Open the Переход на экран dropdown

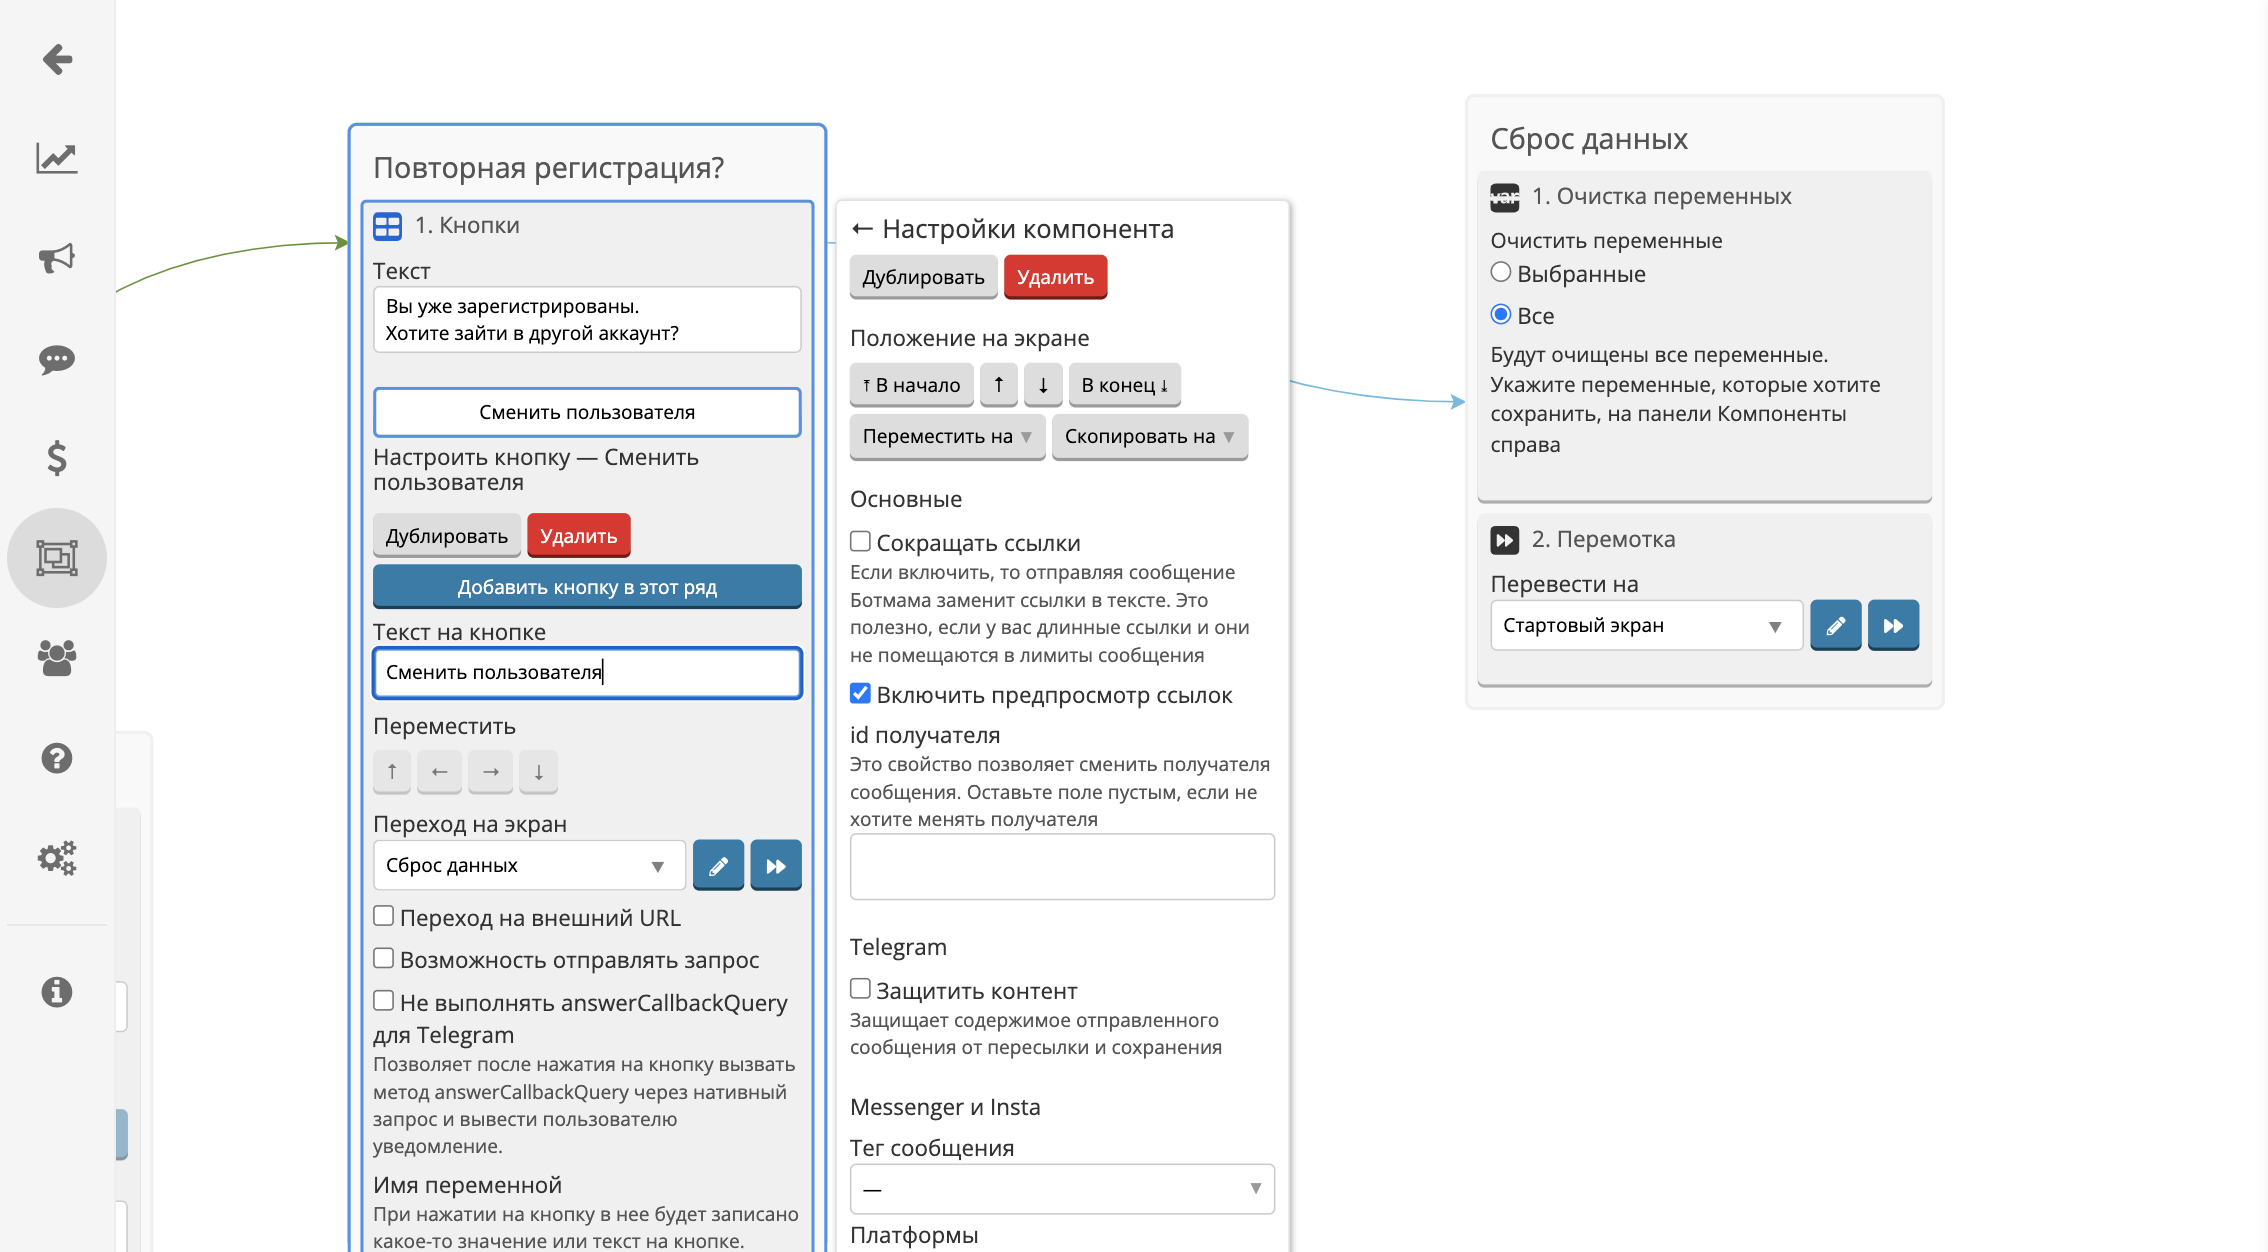pos(529,866)
